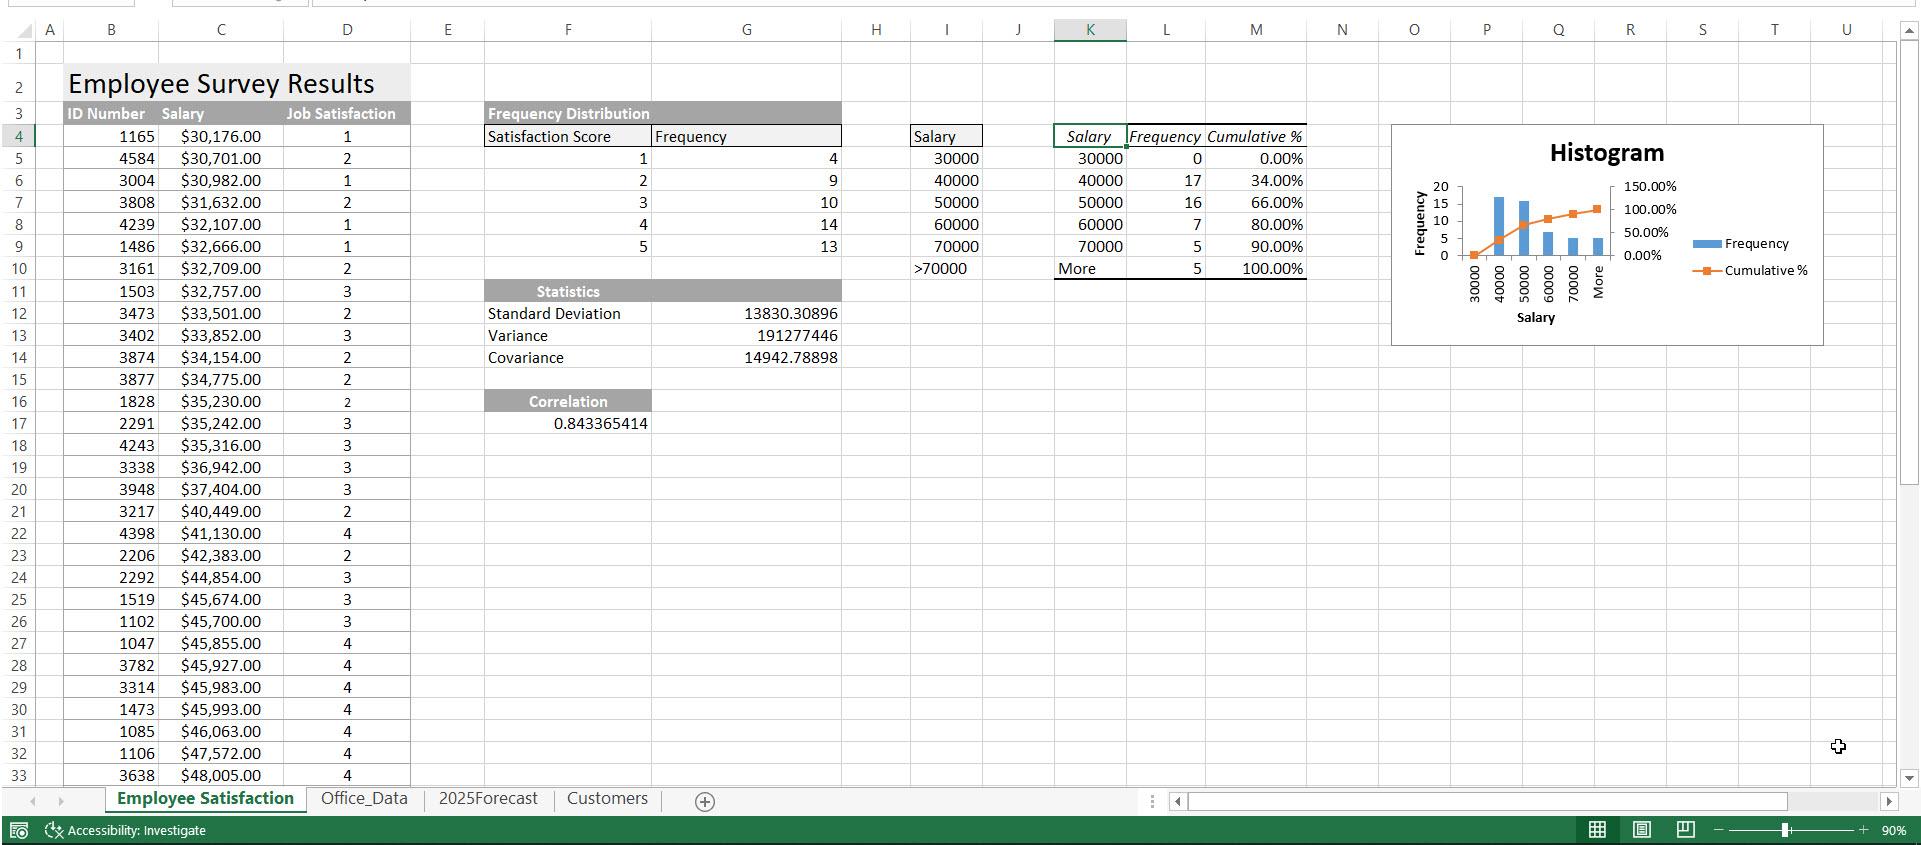Switch to Normal view in status bar
Image resolution: width=1921 pixels, height=845 pixels.
pyautogui.click(x=1597, y=830)
